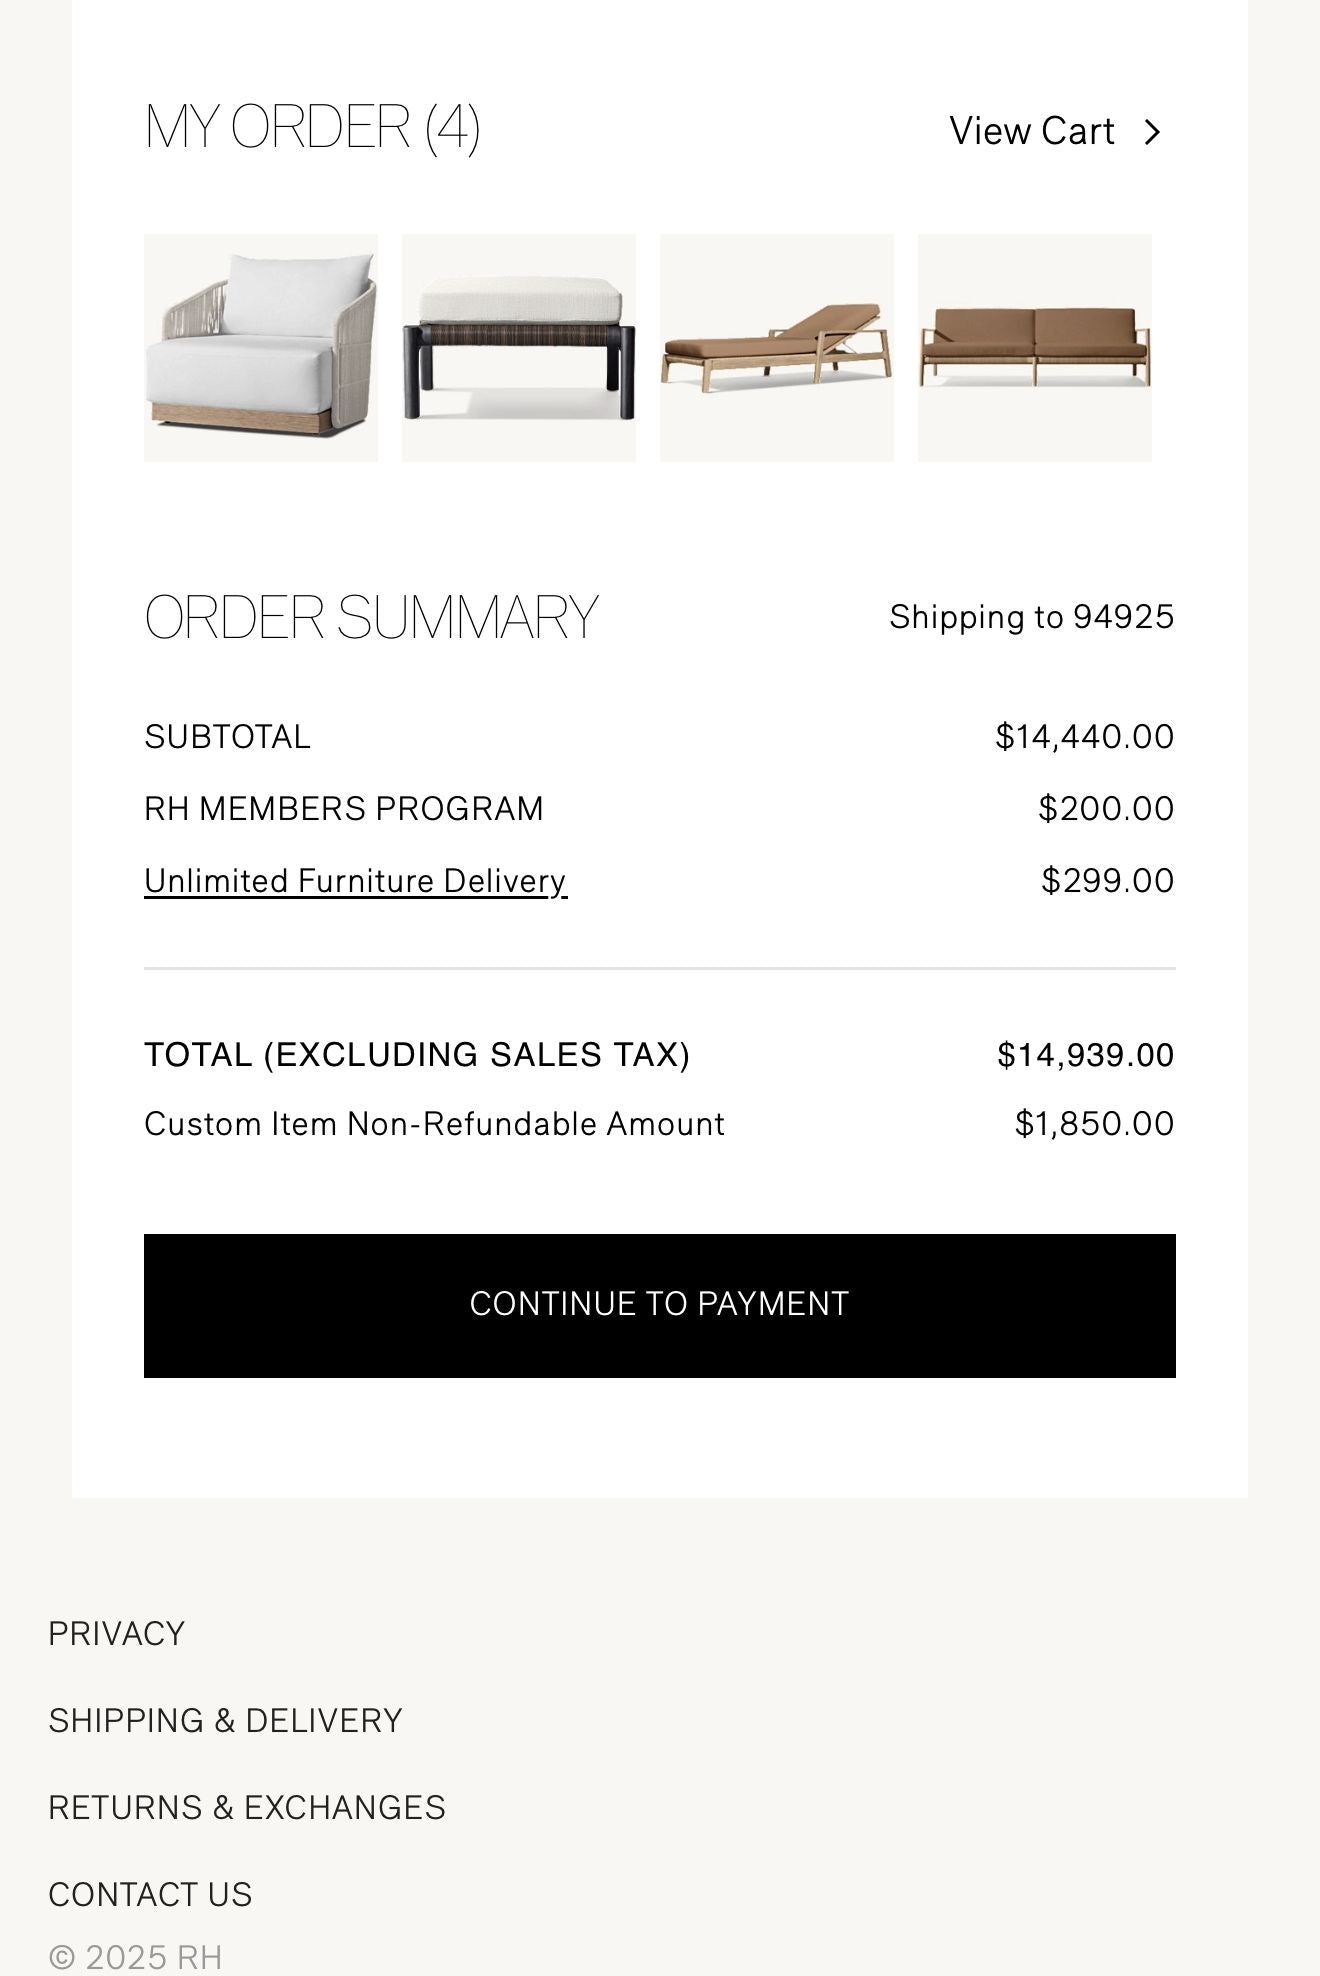Click Shipping to 94925

tap(1033, 617)
